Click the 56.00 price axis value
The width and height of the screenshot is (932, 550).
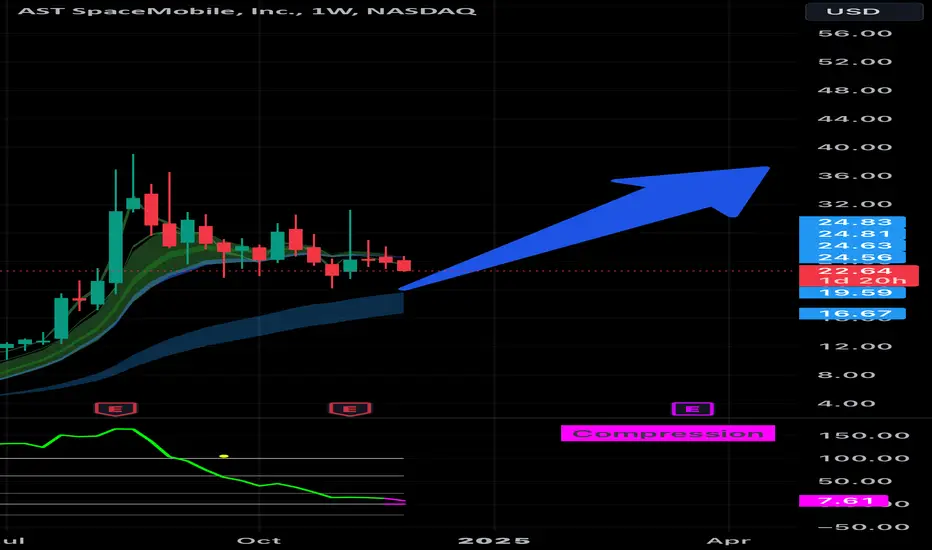[855, 33]
